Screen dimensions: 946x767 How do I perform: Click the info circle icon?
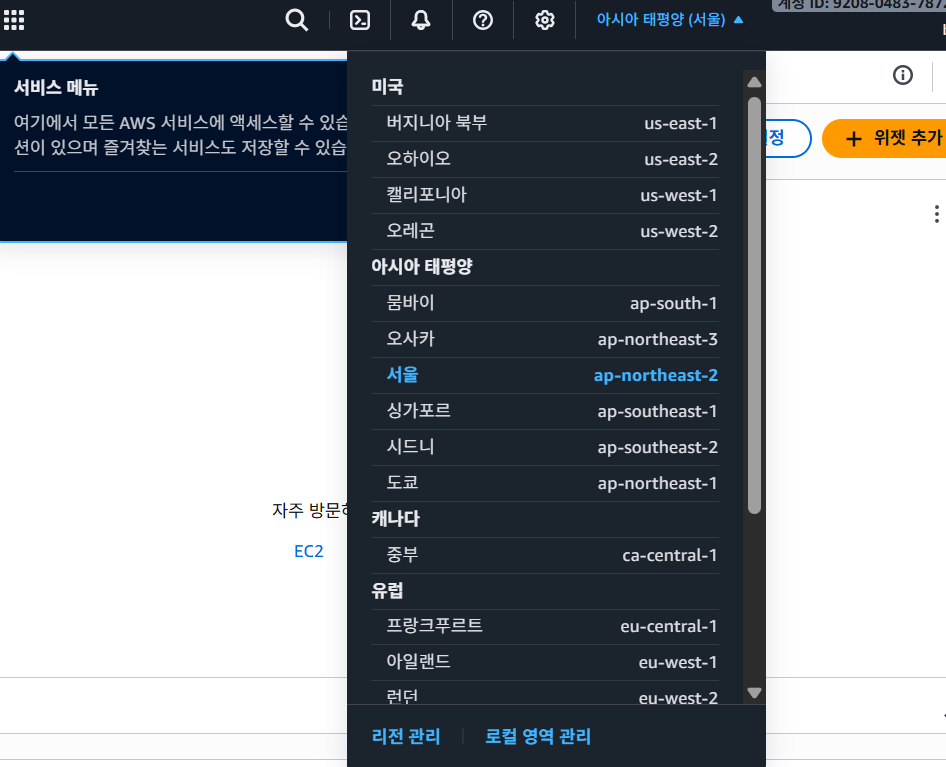tap(903, 75)
